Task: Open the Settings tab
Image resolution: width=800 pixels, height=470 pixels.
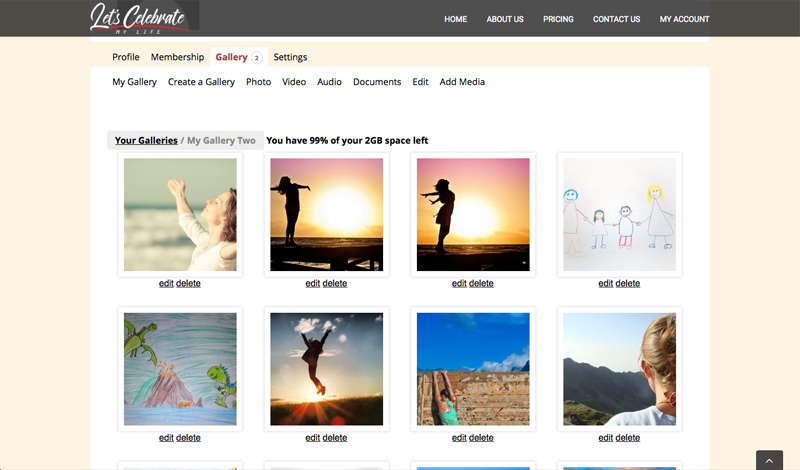Action: click(290, 57)
